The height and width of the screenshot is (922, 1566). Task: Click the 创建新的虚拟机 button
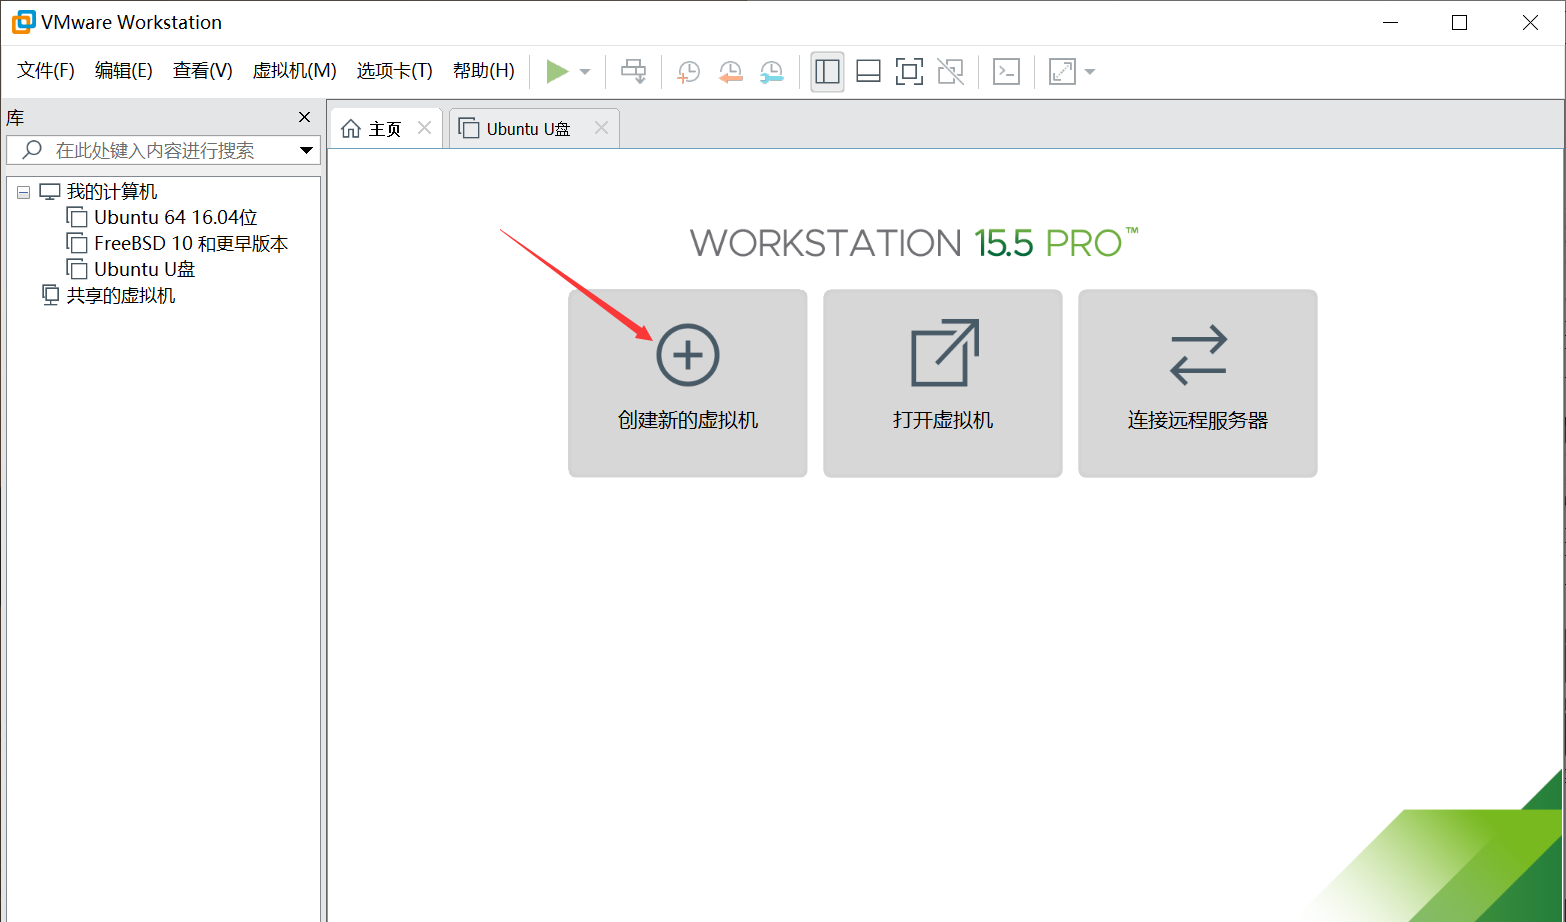point(688,383)
